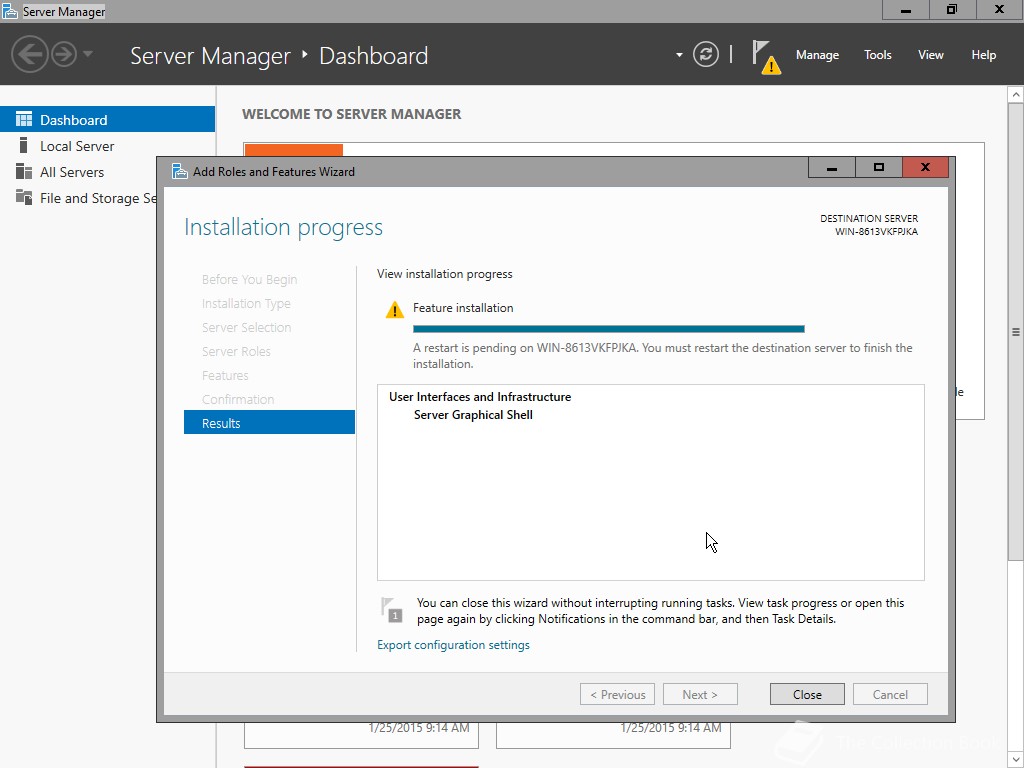Click the forward navigation arrow

(64, 54)
